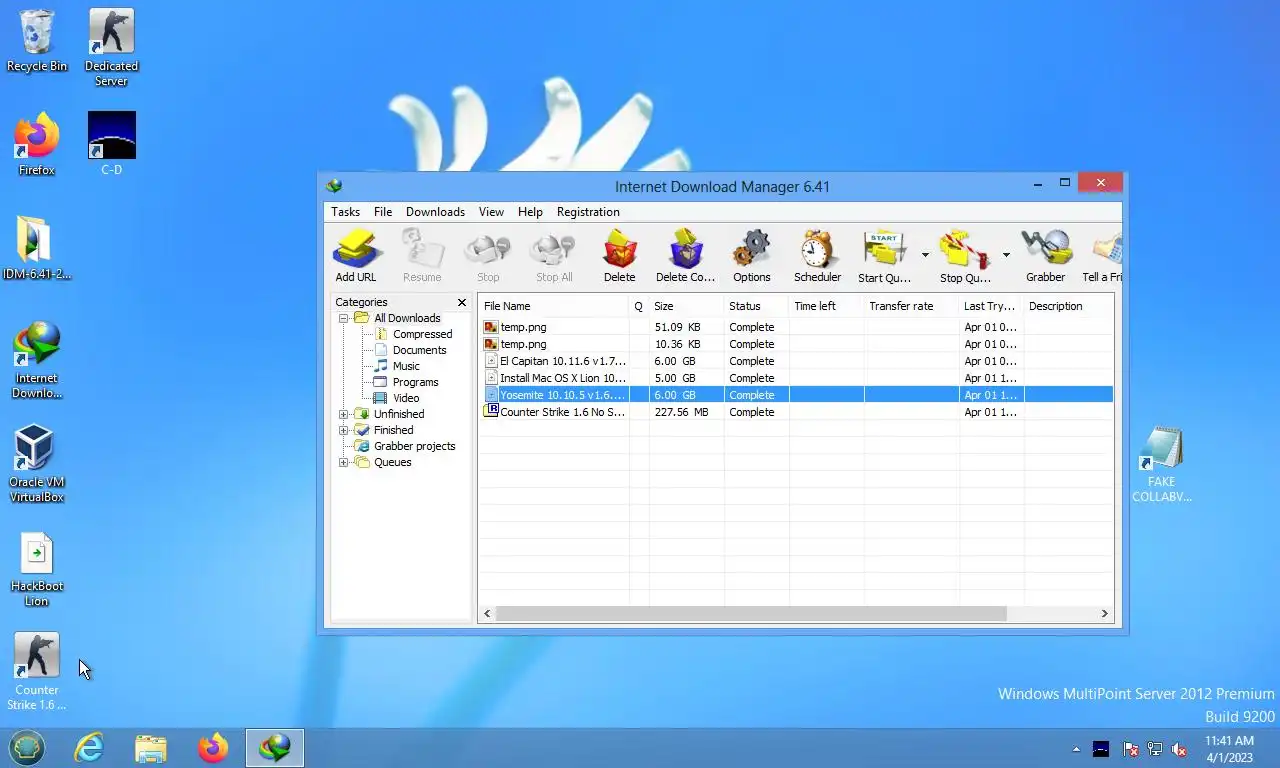Click the Start Queue toolbar icon

[885, 256]
